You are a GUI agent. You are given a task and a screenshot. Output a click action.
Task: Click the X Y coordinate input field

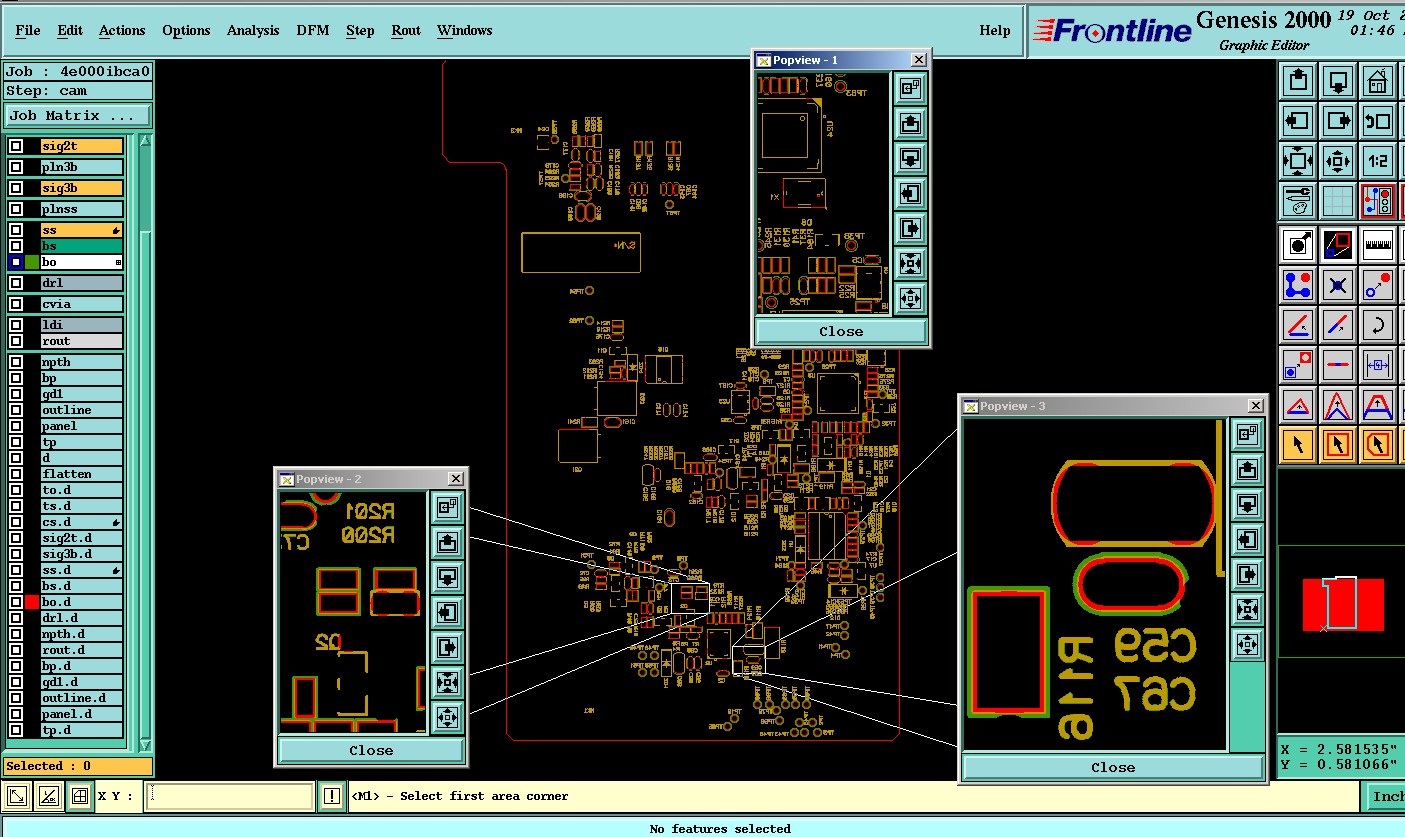(229, 797)
